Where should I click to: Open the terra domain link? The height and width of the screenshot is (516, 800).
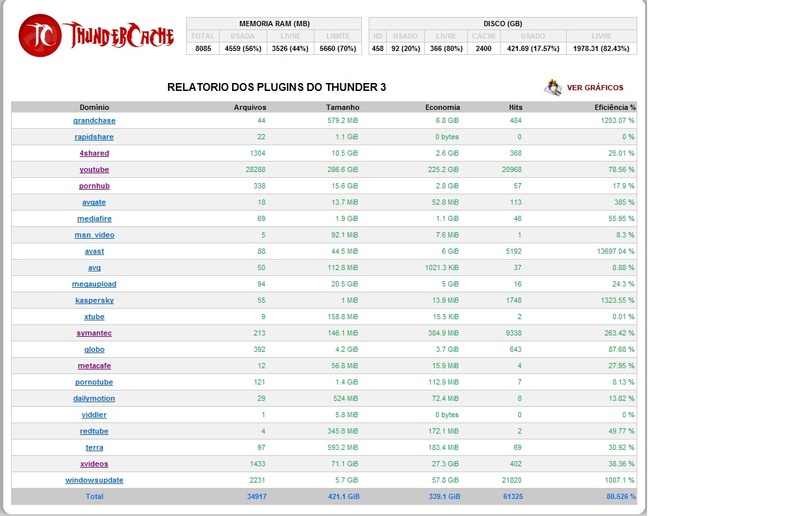coord(94,447)
